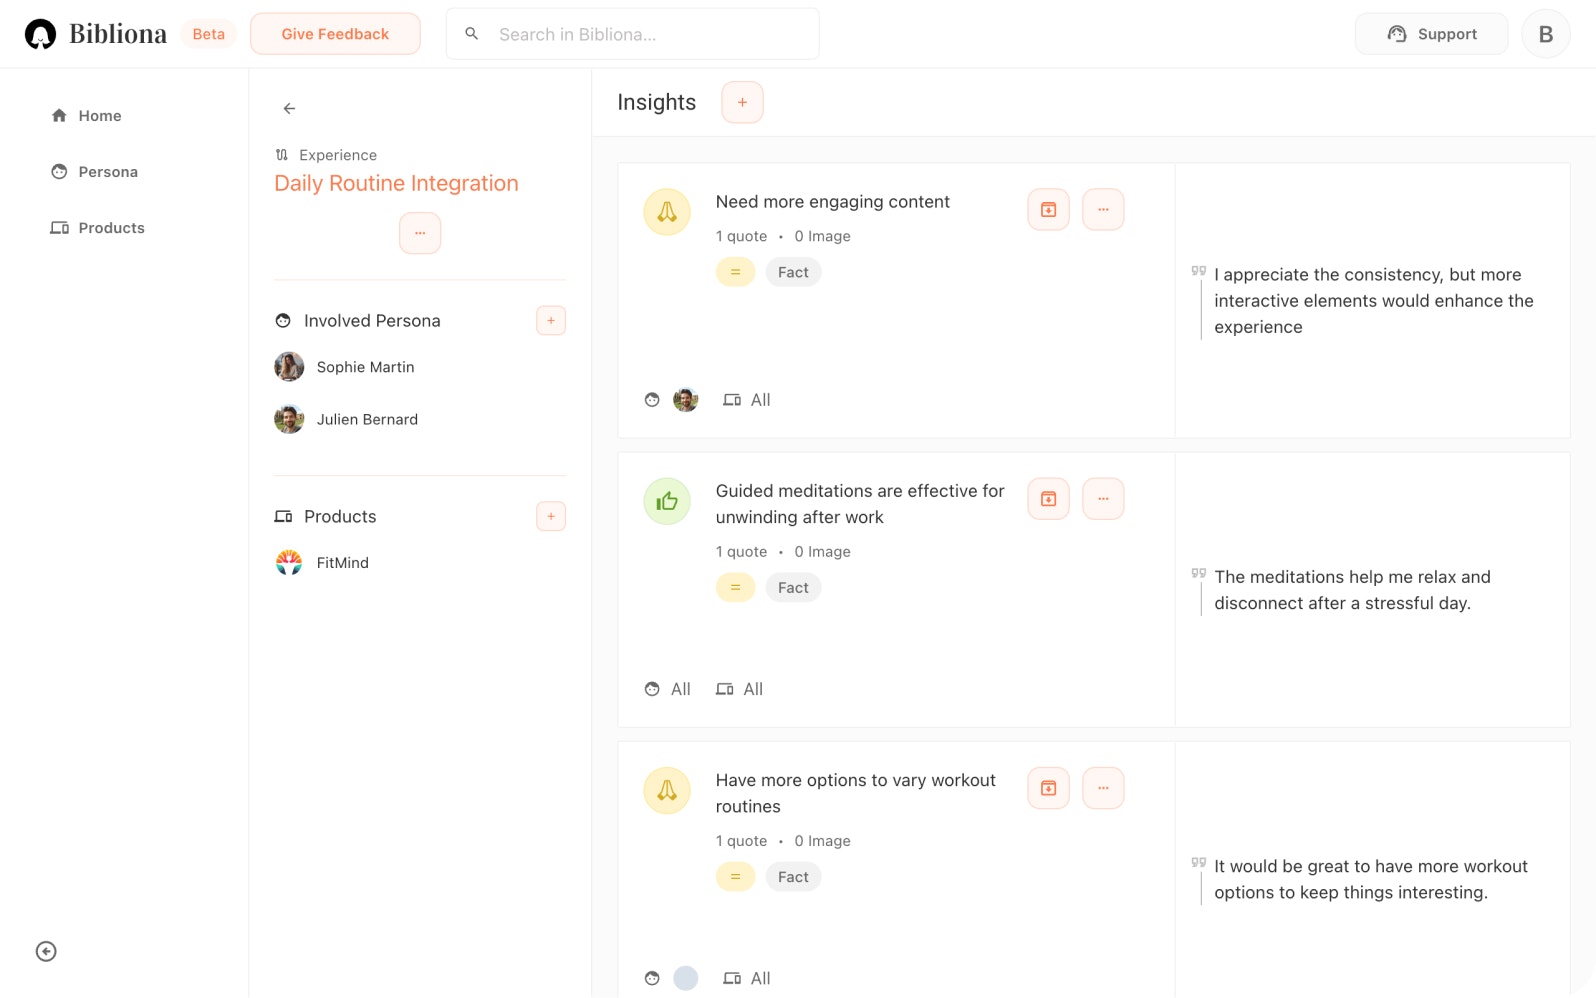
Task: Open Support
Action: (x=1431, y=34)
